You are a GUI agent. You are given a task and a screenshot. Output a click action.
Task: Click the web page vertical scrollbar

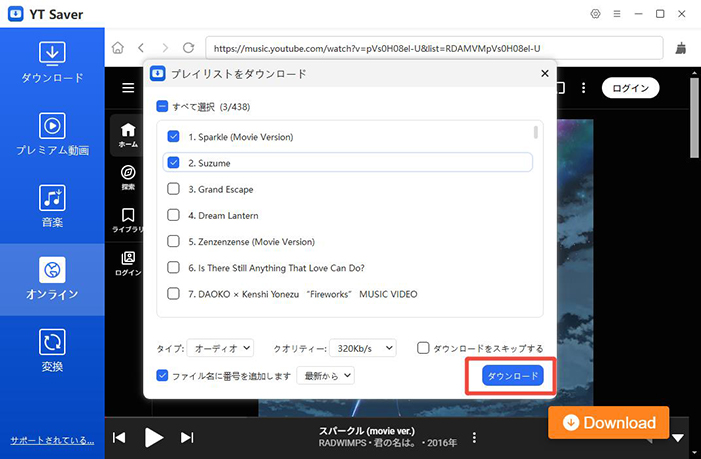click(x=694, y=117)
